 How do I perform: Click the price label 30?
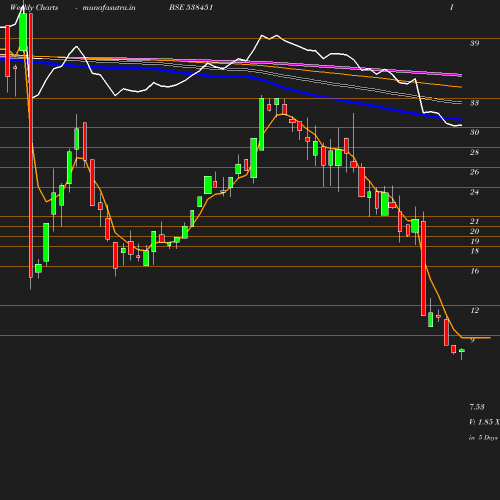pyautogui.click(x=475, y=132)
